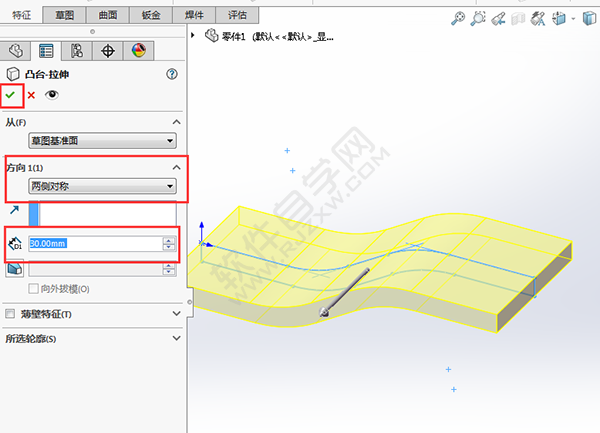The height and width of the screenshot is (433, 600).
Task: Click the Section View icon
Action: 518,18
